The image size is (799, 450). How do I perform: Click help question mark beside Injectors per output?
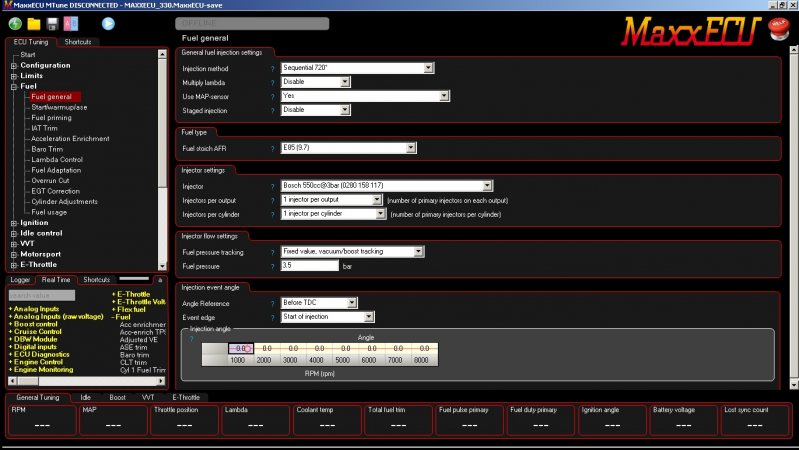pos(273,201)
